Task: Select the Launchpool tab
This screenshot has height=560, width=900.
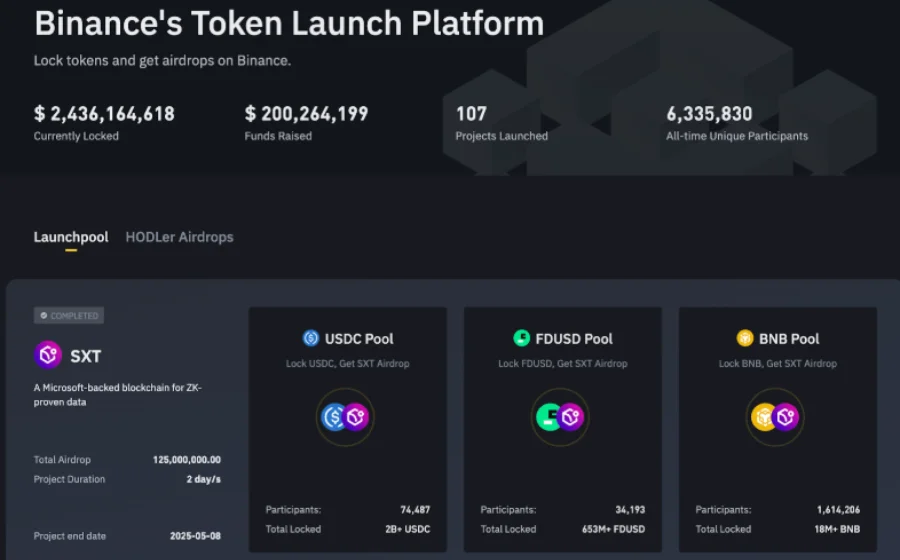Action: pos(71,237)
